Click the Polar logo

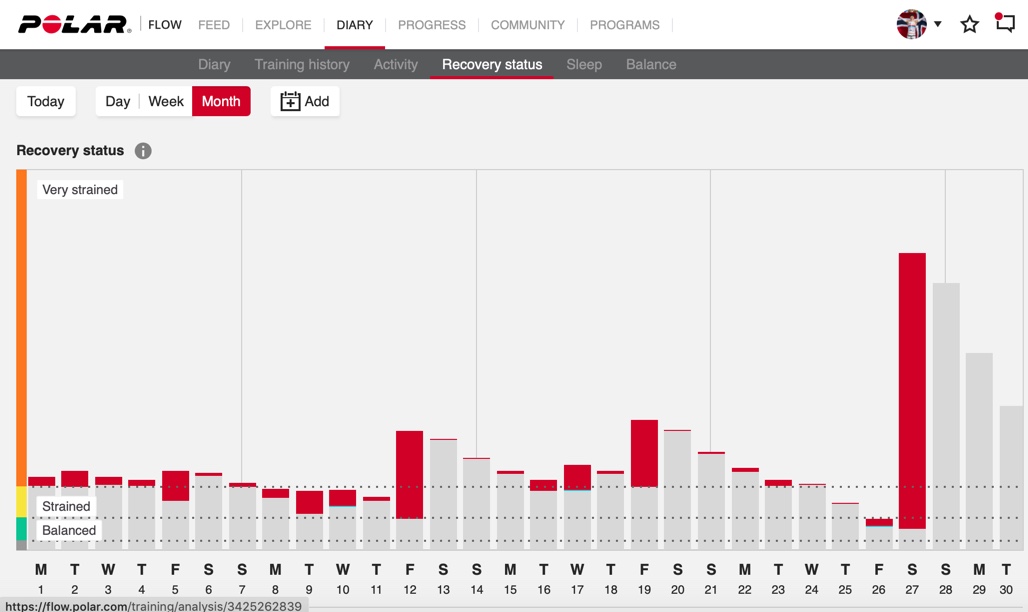[x=74, y=24]
